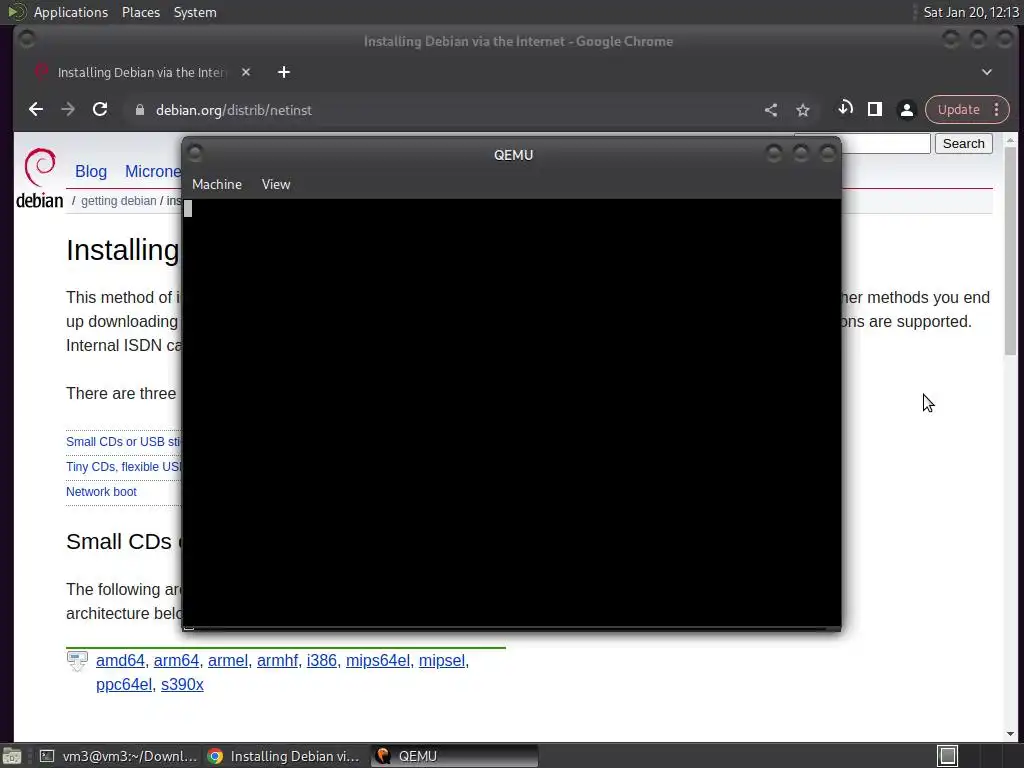Image resolution: width=1024 pixels, height=768 pixels.
Task: Share this page using the share icon
Action: [x=771, y=110]
